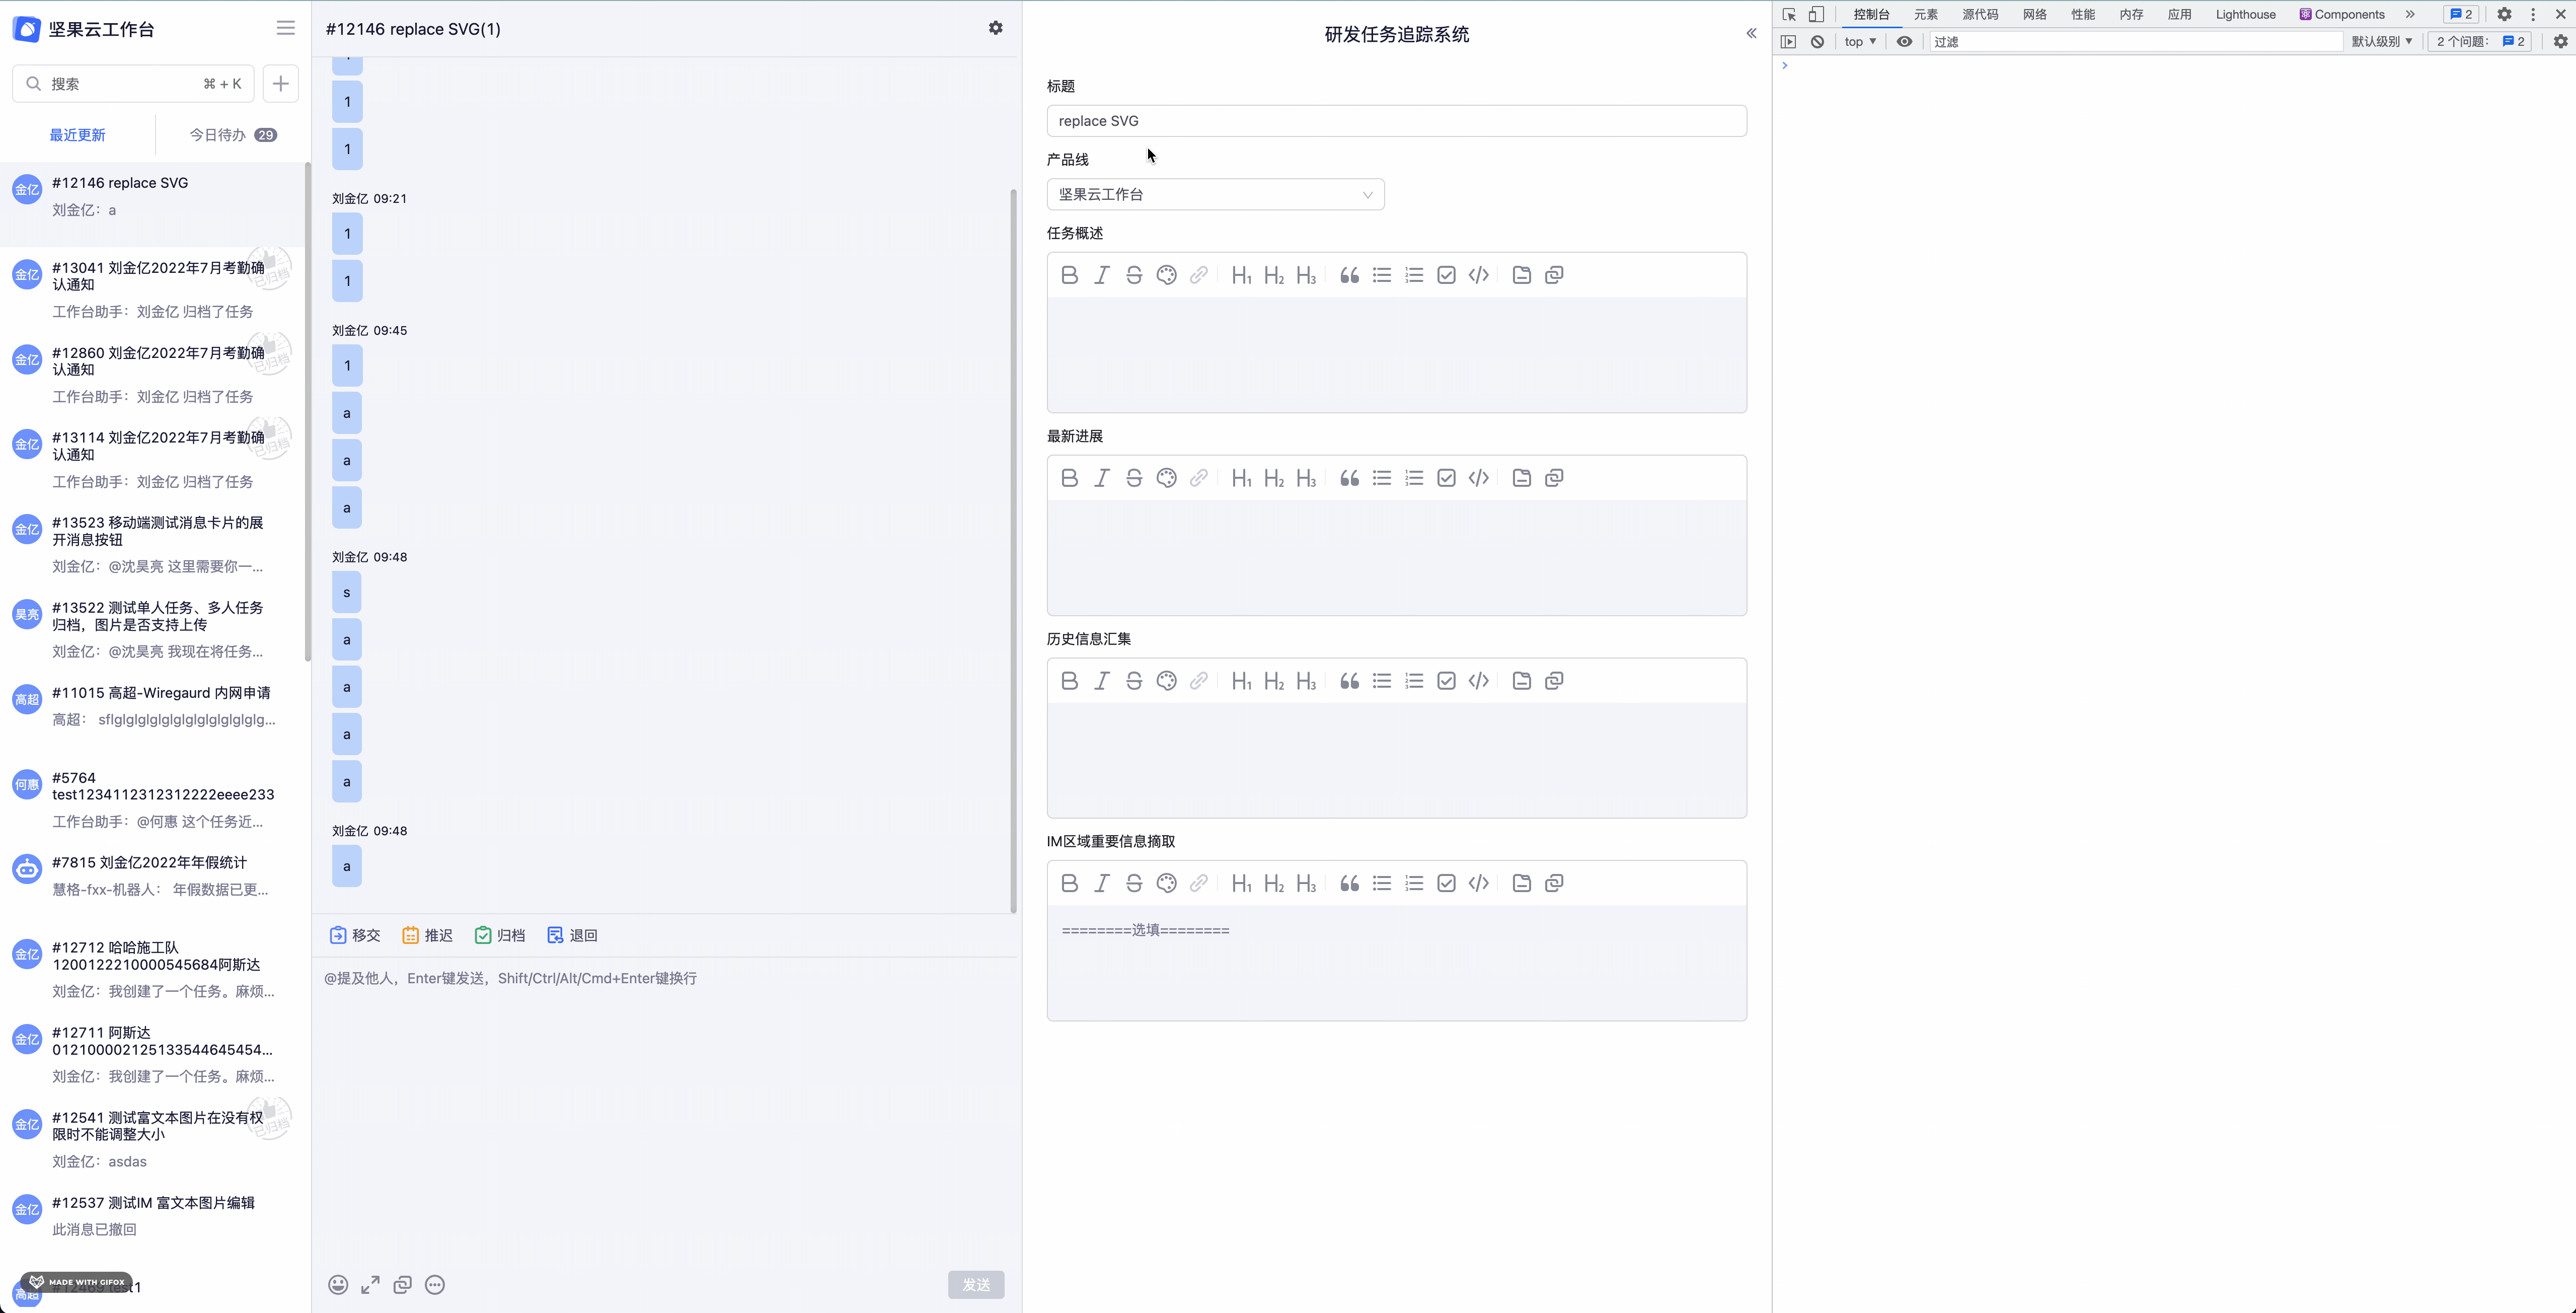Open the 产品线 dropdown showing 坚果云工作台

coord(1214,194)
